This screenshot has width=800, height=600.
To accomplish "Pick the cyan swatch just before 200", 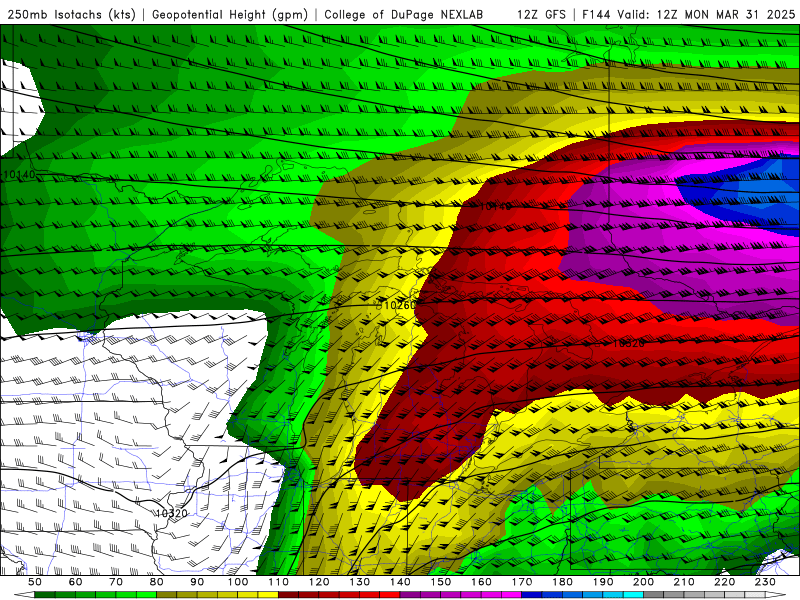I will click(x=633, y=595).
